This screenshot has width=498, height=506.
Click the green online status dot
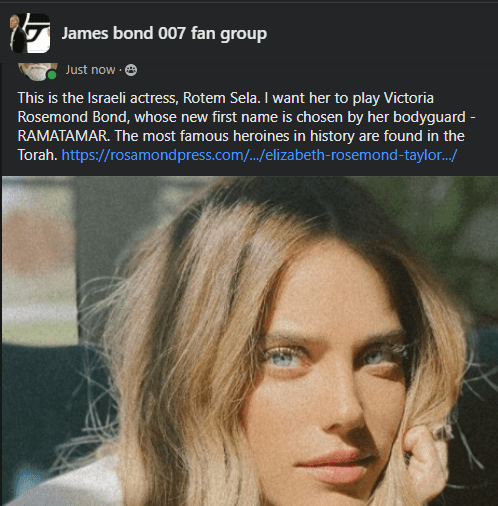[52, 75]
